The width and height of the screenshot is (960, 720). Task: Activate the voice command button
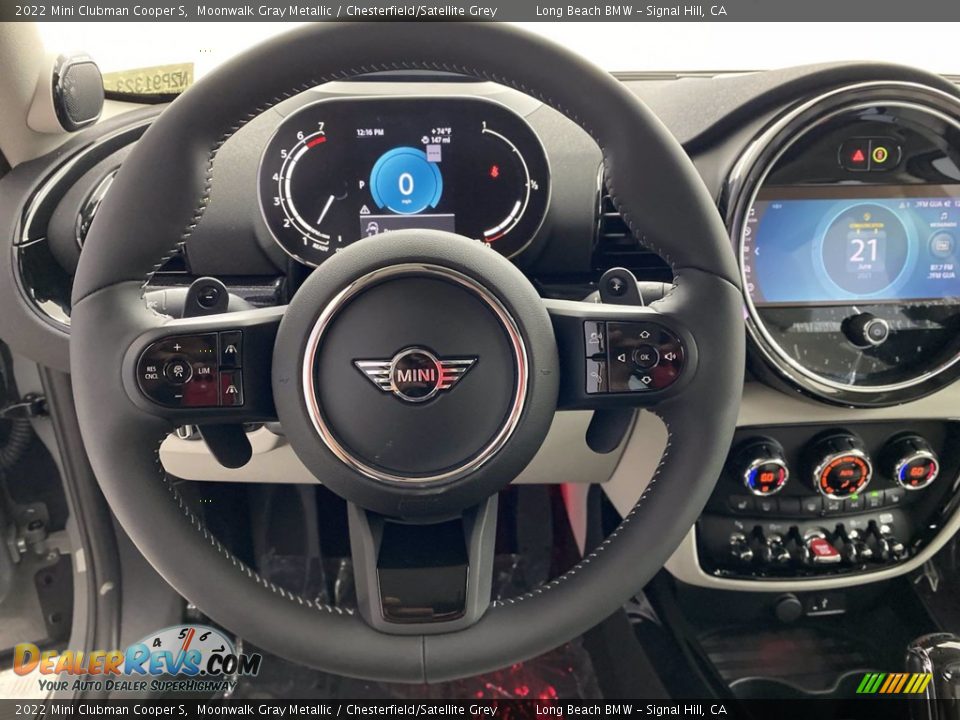pyautogui.click(x=595, y=339)
